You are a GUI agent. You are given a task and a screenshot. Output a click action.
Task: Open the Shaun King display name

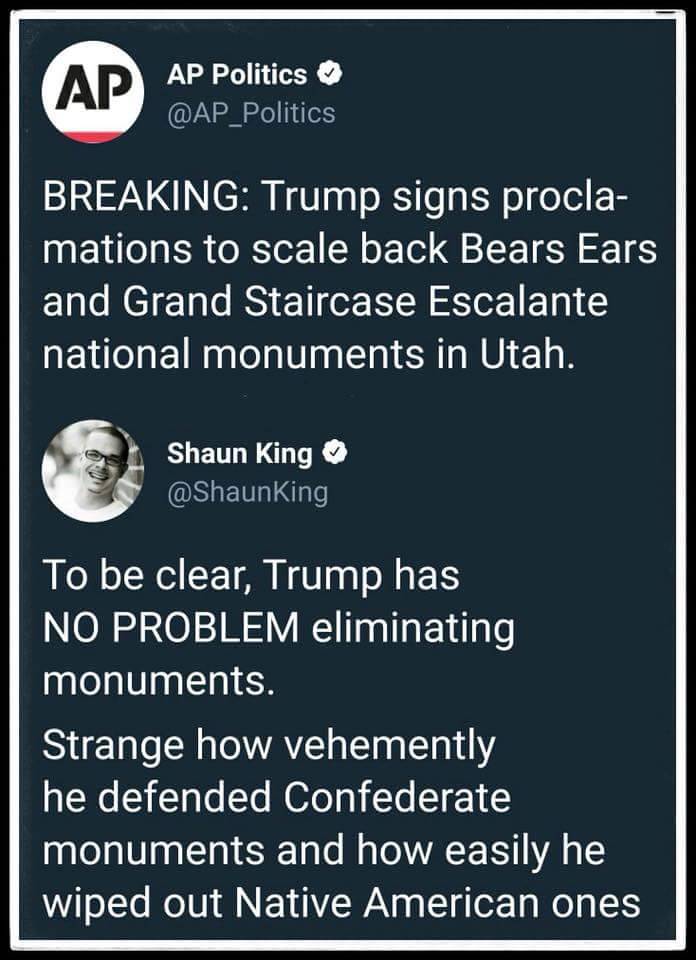click(x=240, y=454)
